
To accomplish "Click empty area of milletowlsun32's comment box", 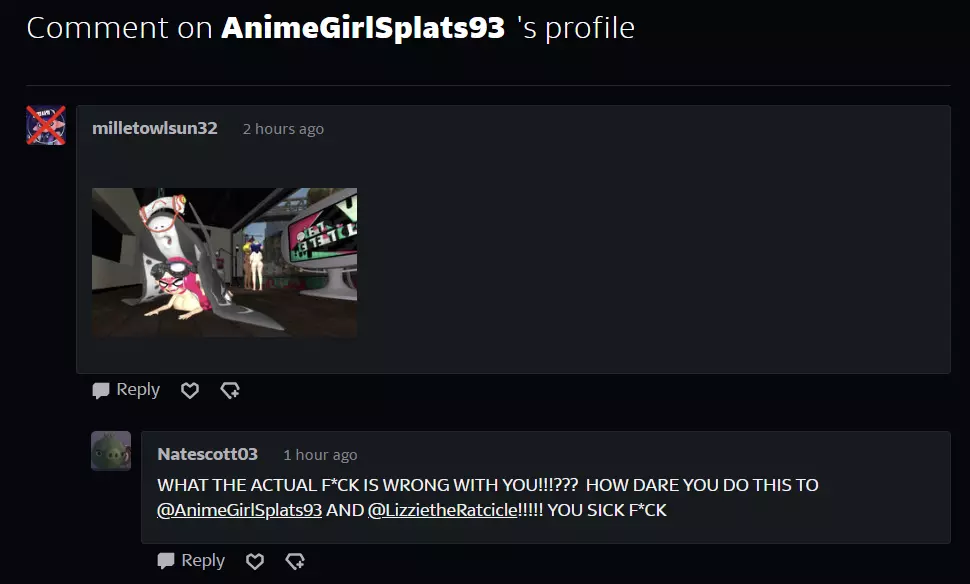I will point(650,260).
